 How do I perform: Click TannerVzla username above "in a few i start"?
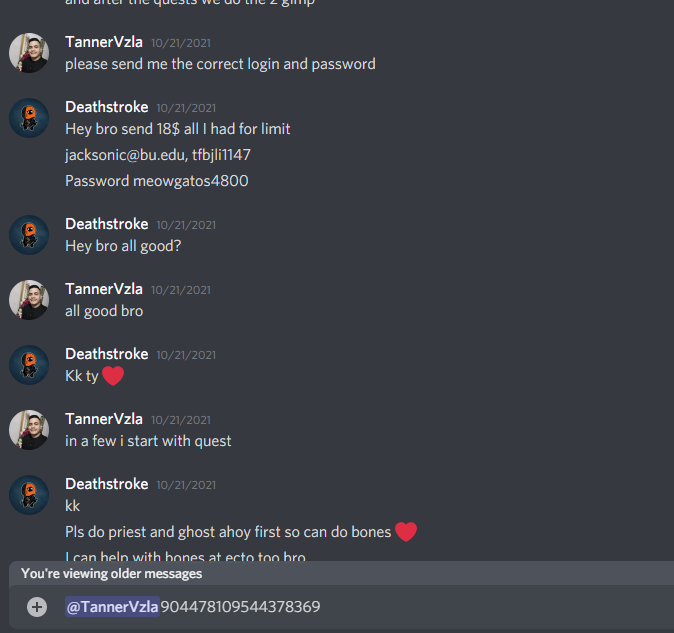click(104, 419)
